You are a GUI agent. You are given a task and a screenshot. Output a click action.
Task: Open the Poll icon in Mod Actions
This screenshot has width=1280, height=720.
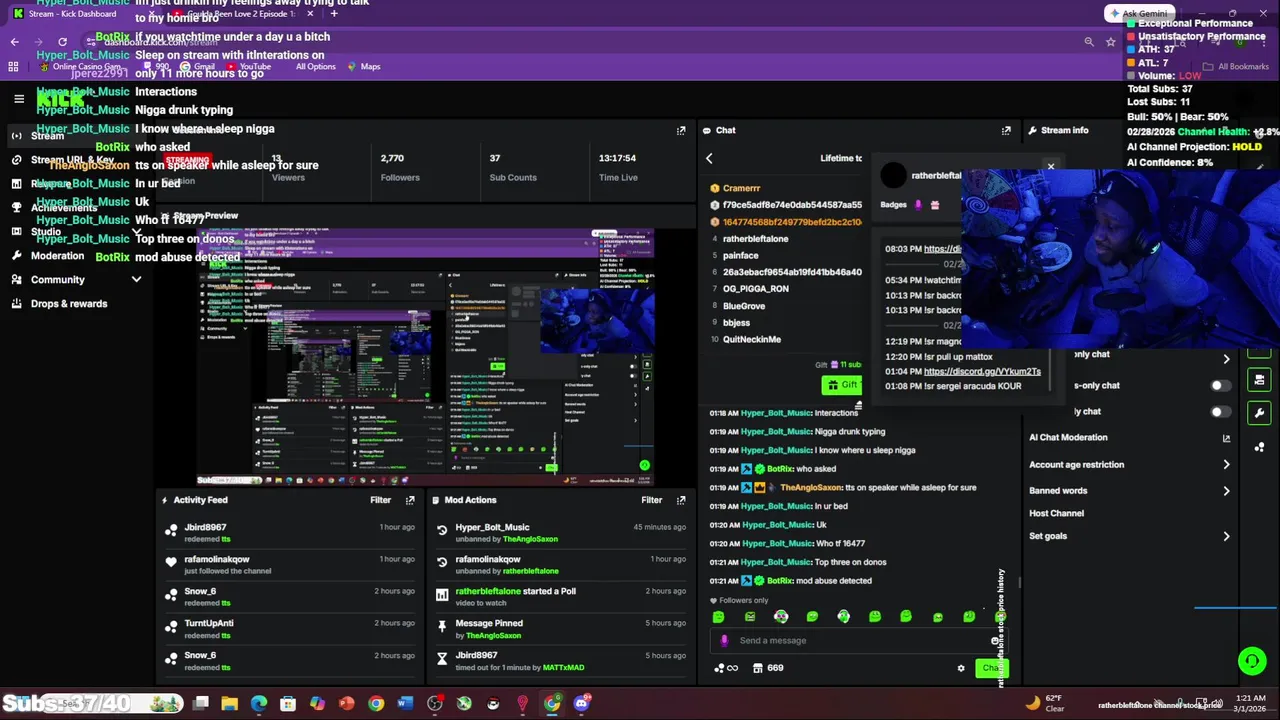point(442,594)
